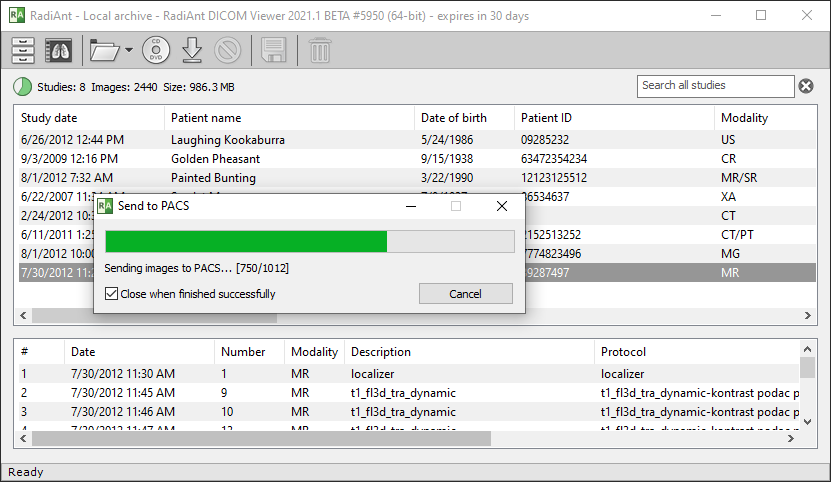Click left arrow of series horizontal scrollbar
The image size is (831, 482).
(x=23, y=439)
